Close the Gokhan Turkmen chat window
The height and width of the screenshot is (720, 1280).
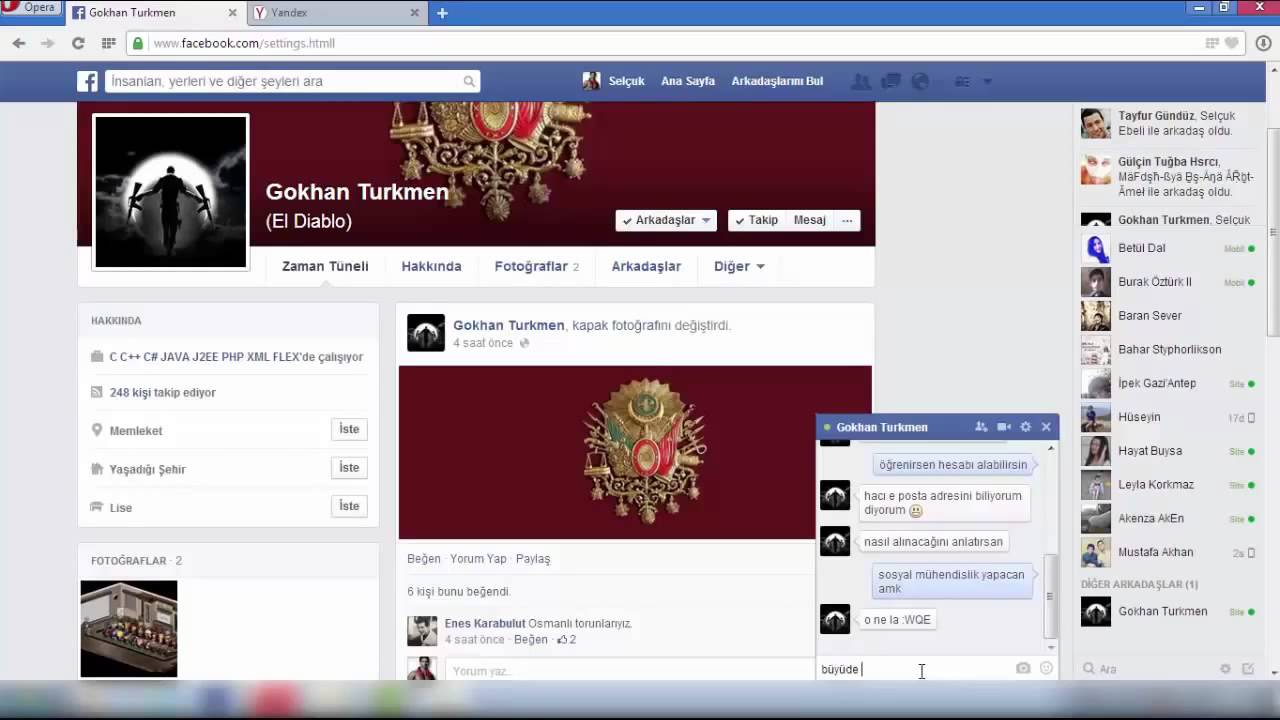click(x=1046, y=427)
